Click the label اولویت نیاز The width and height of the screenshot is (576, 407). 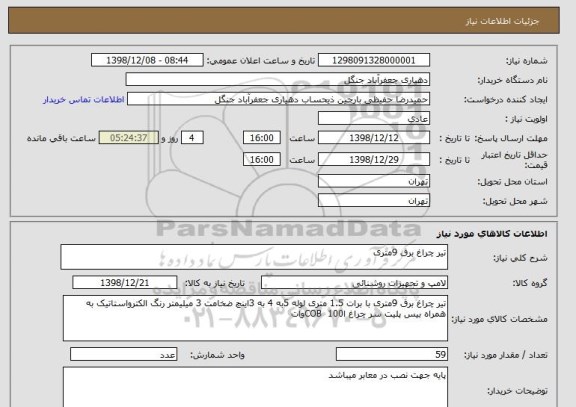coord(526,119)
